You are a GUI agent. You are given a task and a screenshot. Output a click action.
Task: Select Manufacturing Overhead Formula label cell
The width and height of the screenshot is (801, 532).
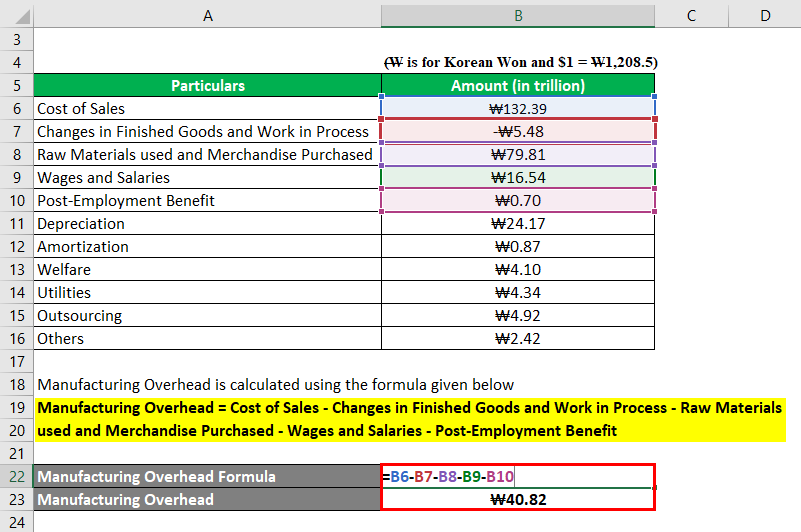tap(207, 476)
